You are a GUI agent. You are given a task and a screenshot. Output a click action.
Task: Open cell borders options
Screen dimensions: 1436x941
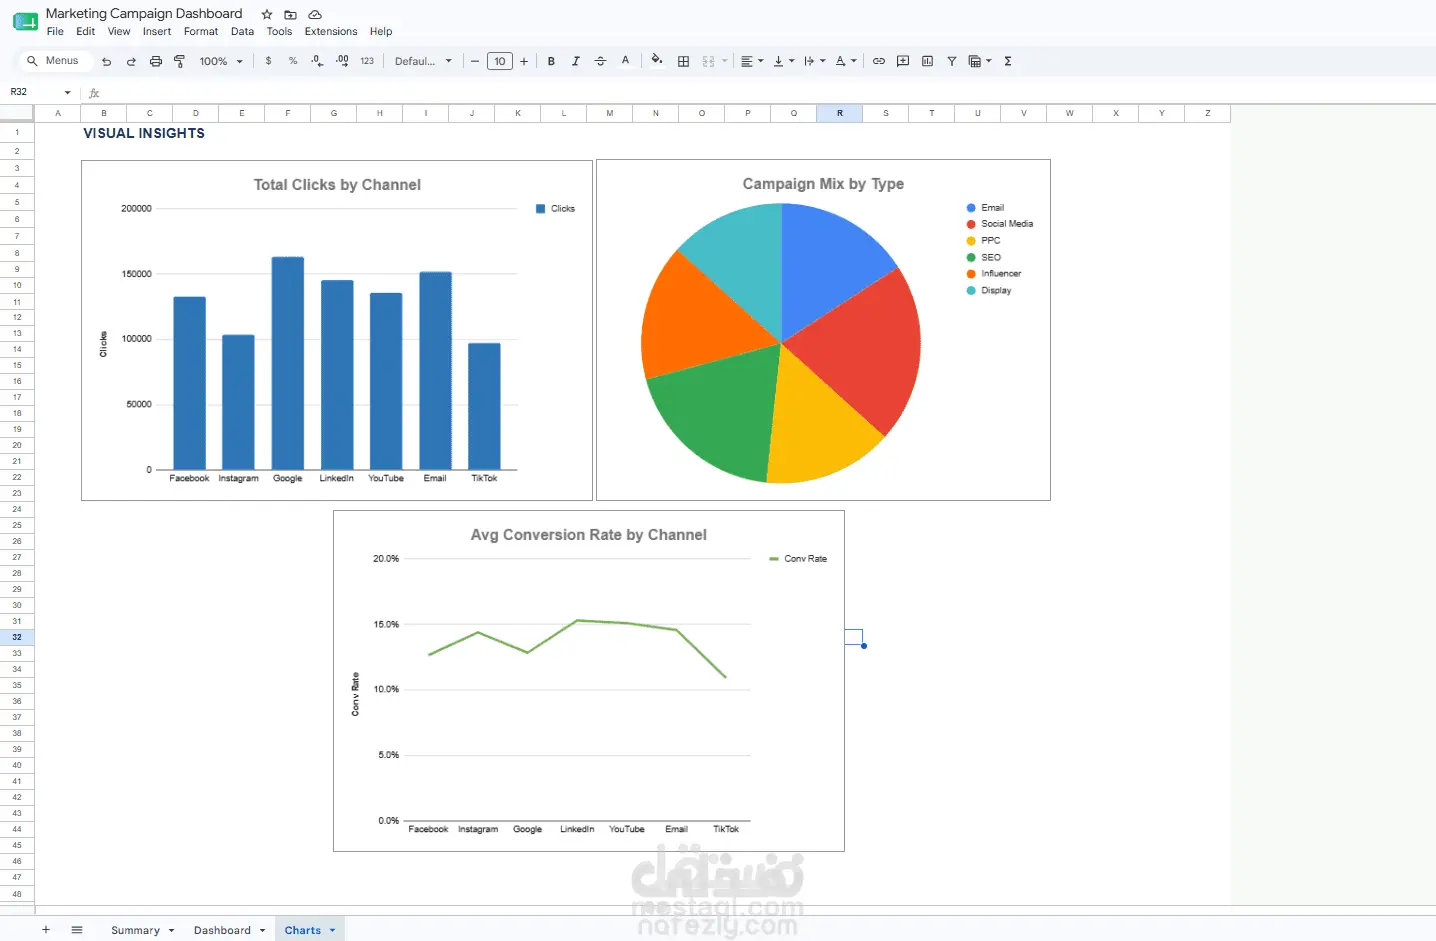[684, 62]
